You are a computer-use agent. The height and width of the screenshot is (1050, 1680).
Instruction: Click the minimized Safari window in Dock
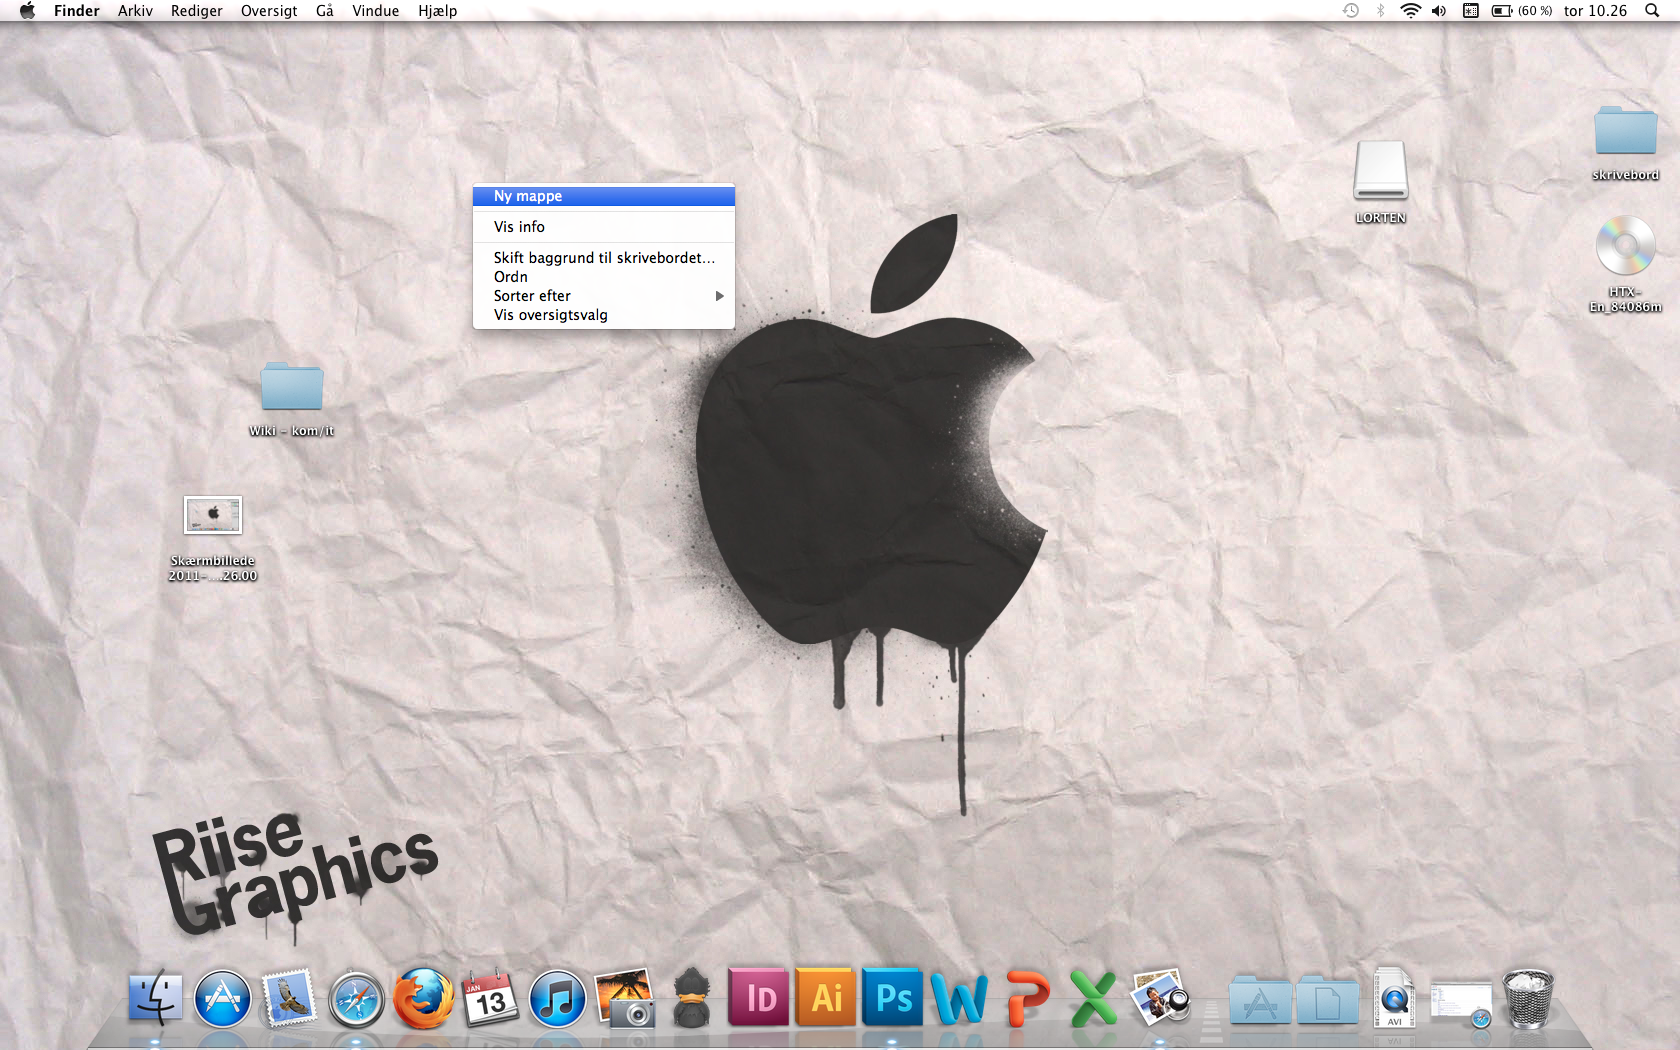pos(1461,1004)
